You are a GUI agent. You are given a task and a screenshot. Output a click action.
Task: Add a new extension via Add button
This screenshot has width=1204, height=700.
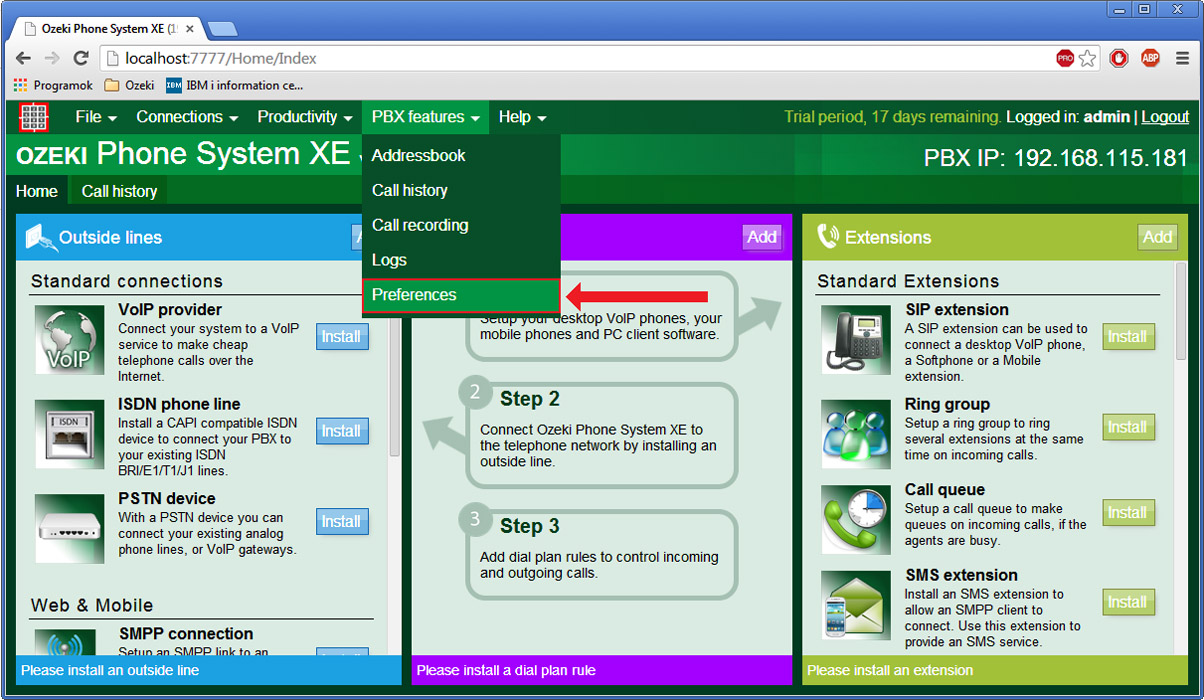(x=1157, y=237)
